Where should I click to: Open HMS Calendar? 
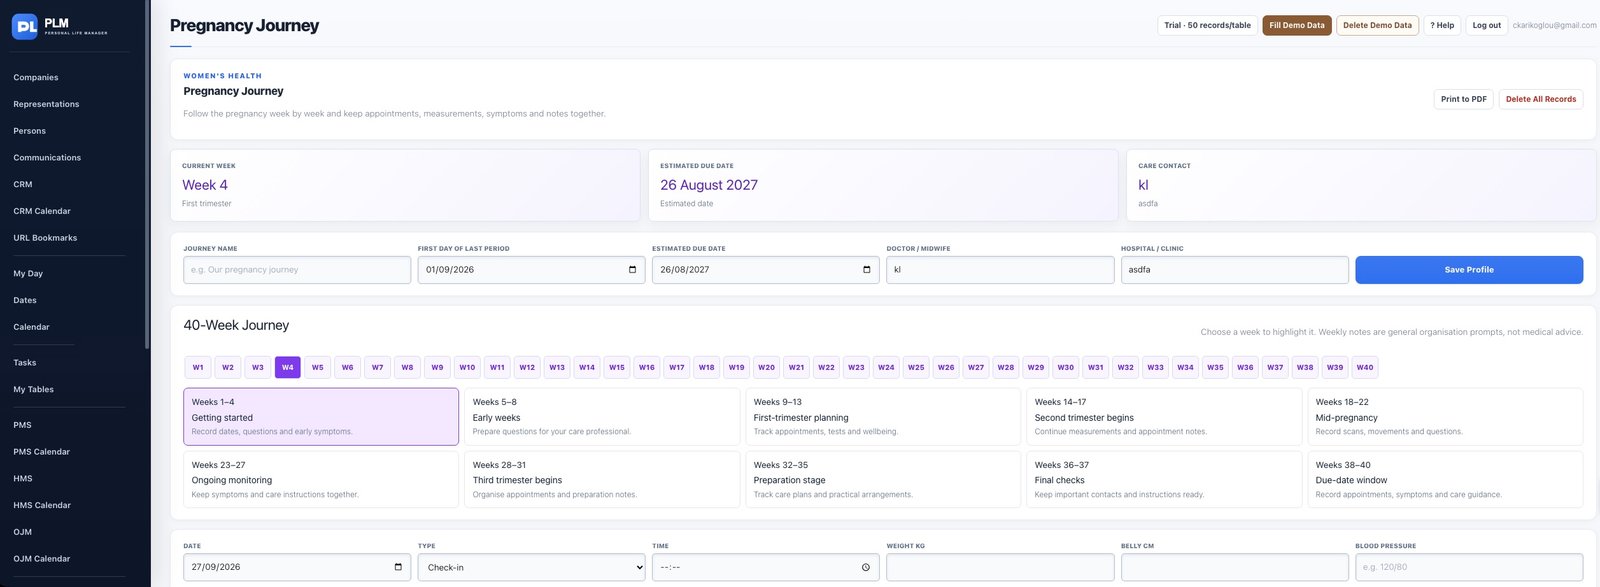click(42, 505)
